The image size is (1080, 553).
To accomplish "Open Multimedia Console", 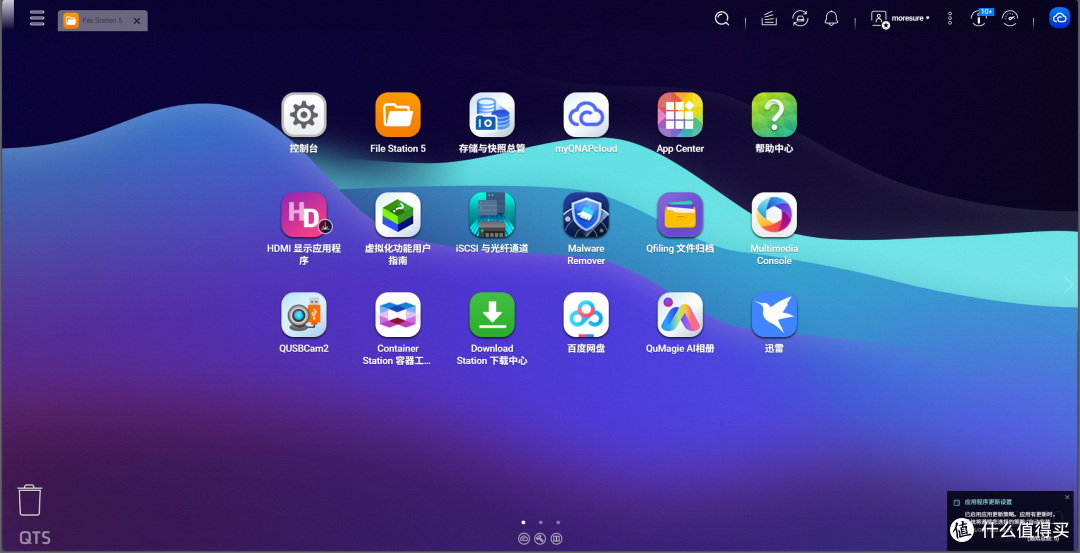I will (x=774, y=215).
